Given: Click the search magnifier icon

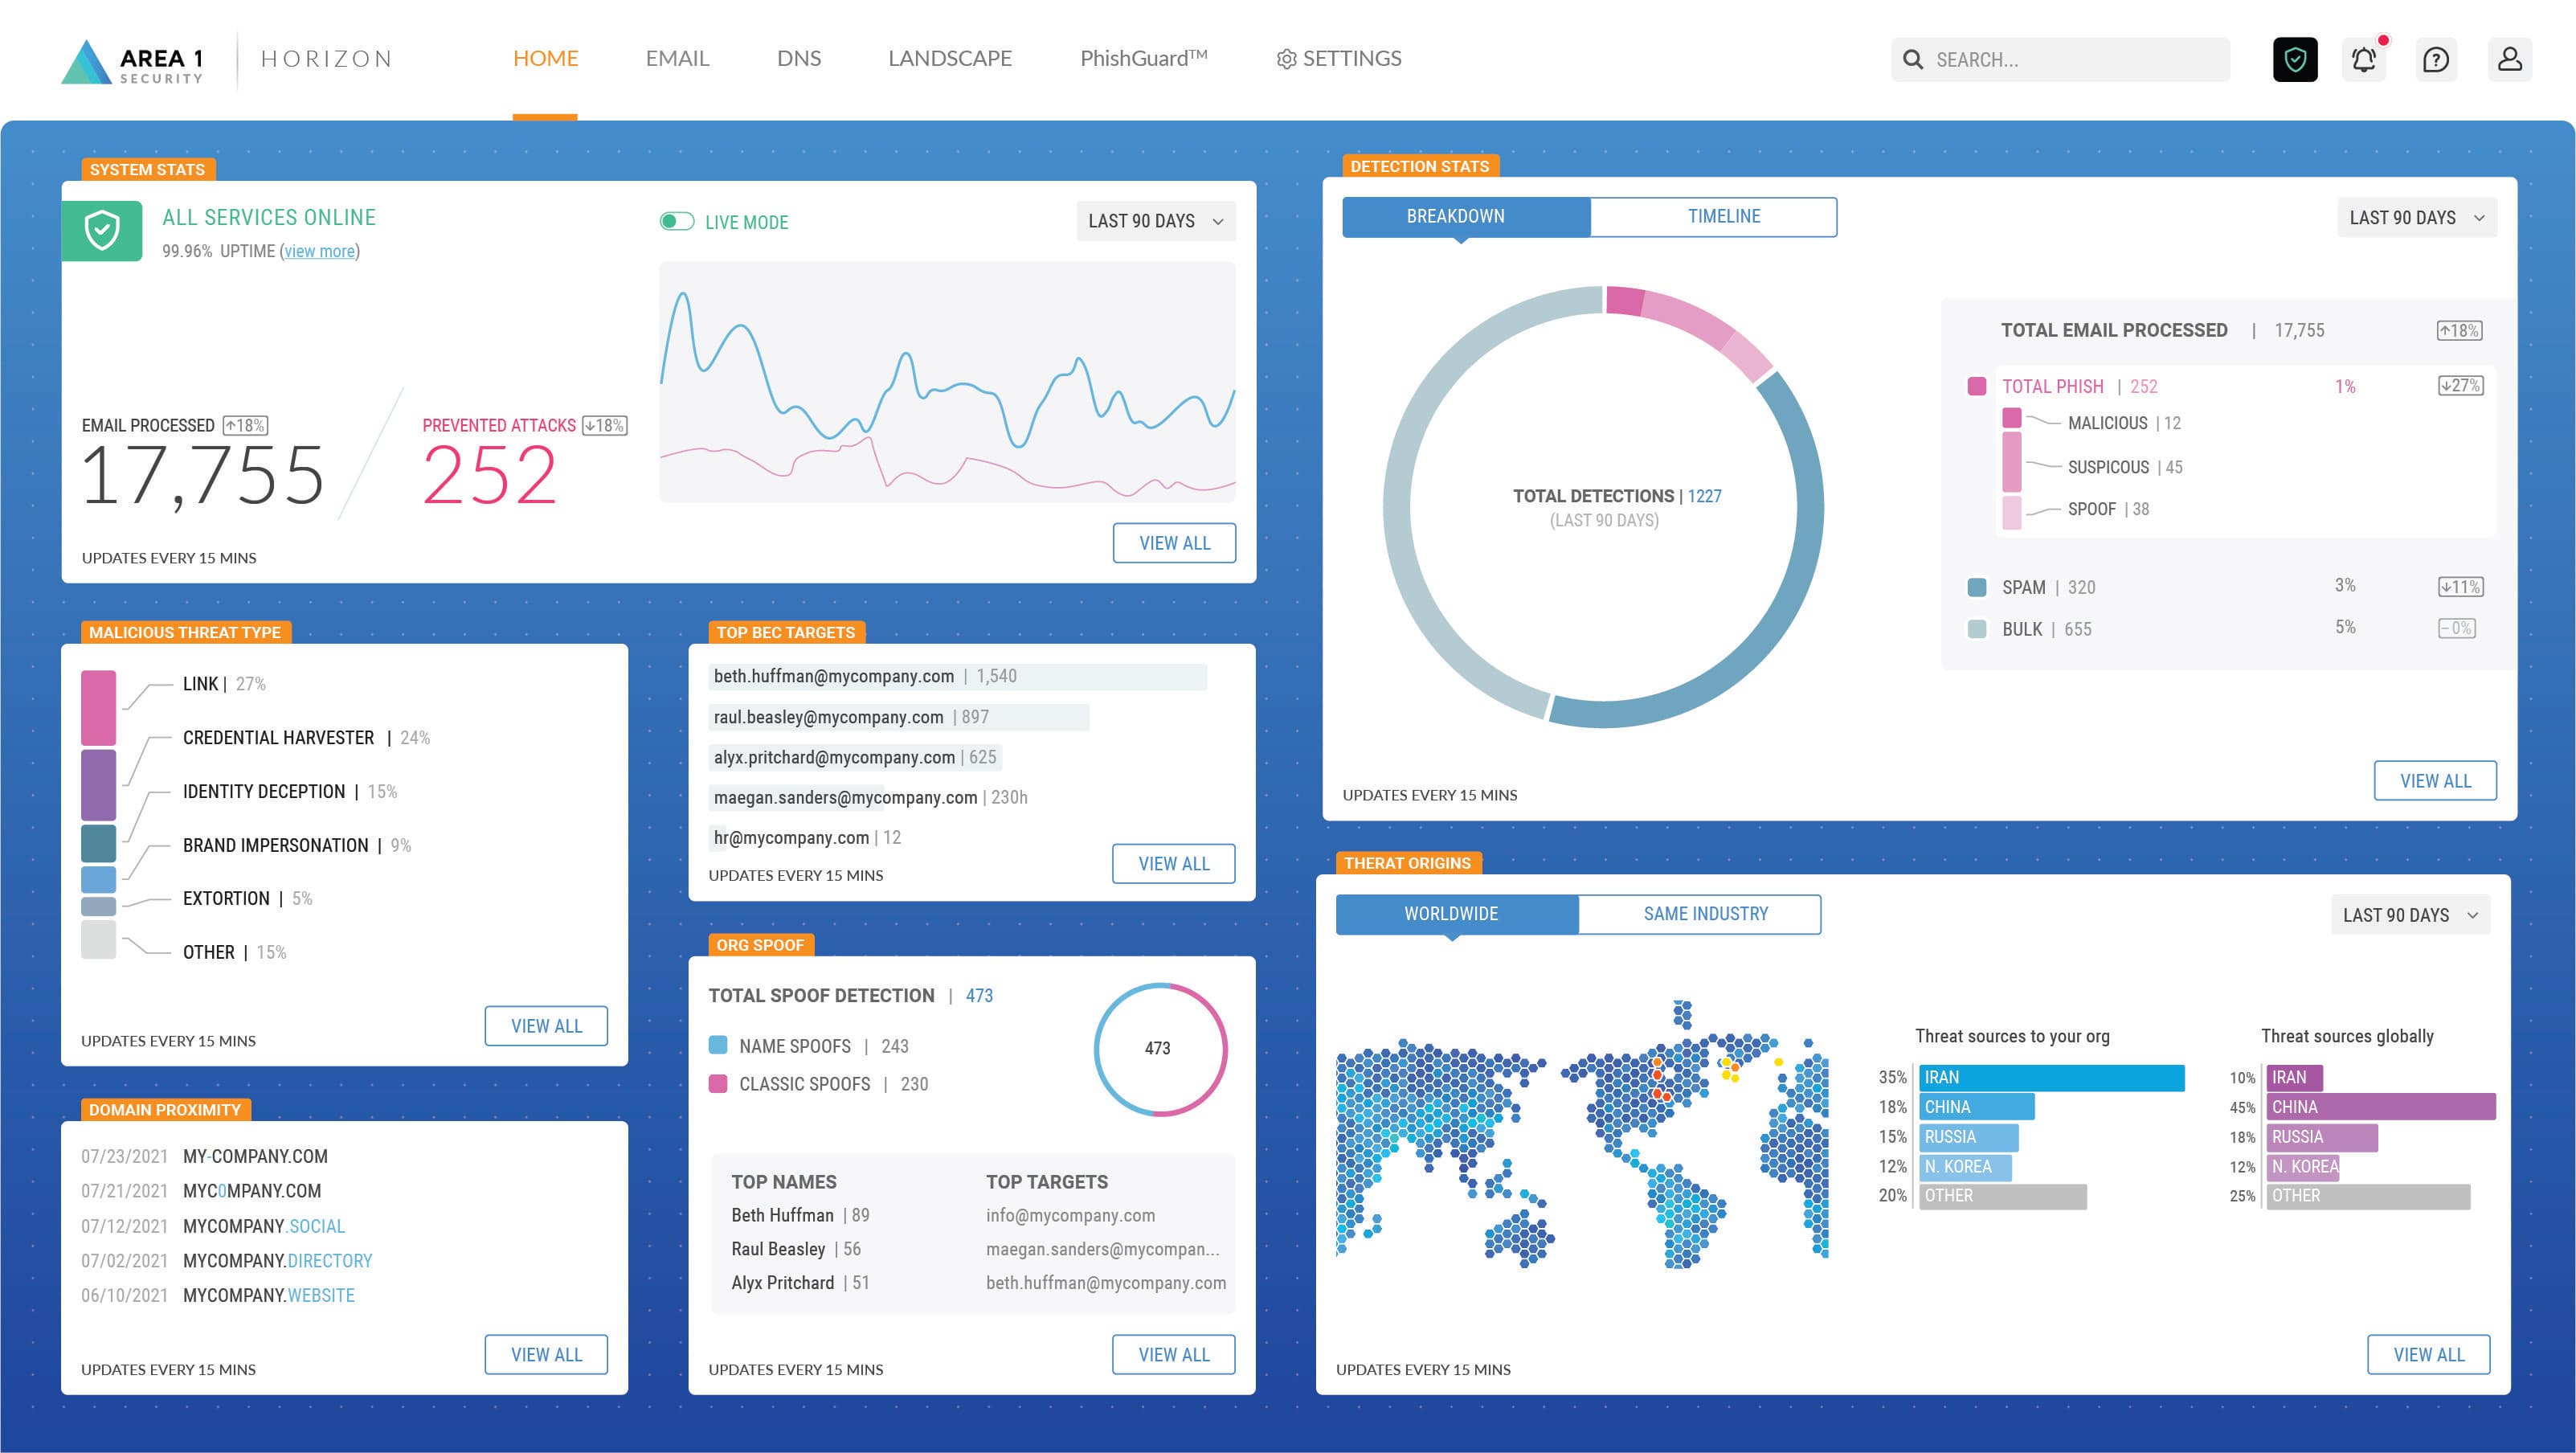Looking at the screenshot, I should [1915, 59].
